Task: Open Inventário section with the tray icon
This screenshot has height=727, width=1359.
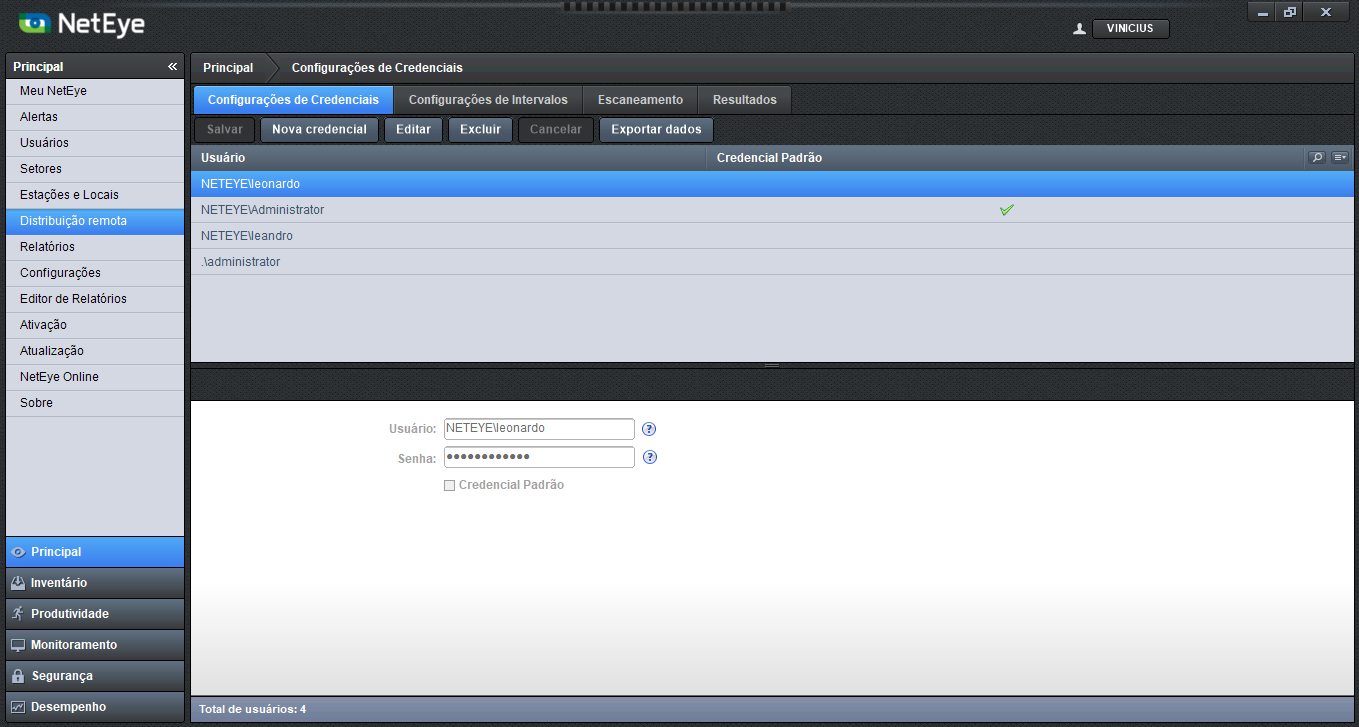Action: (x=95, y=583)
